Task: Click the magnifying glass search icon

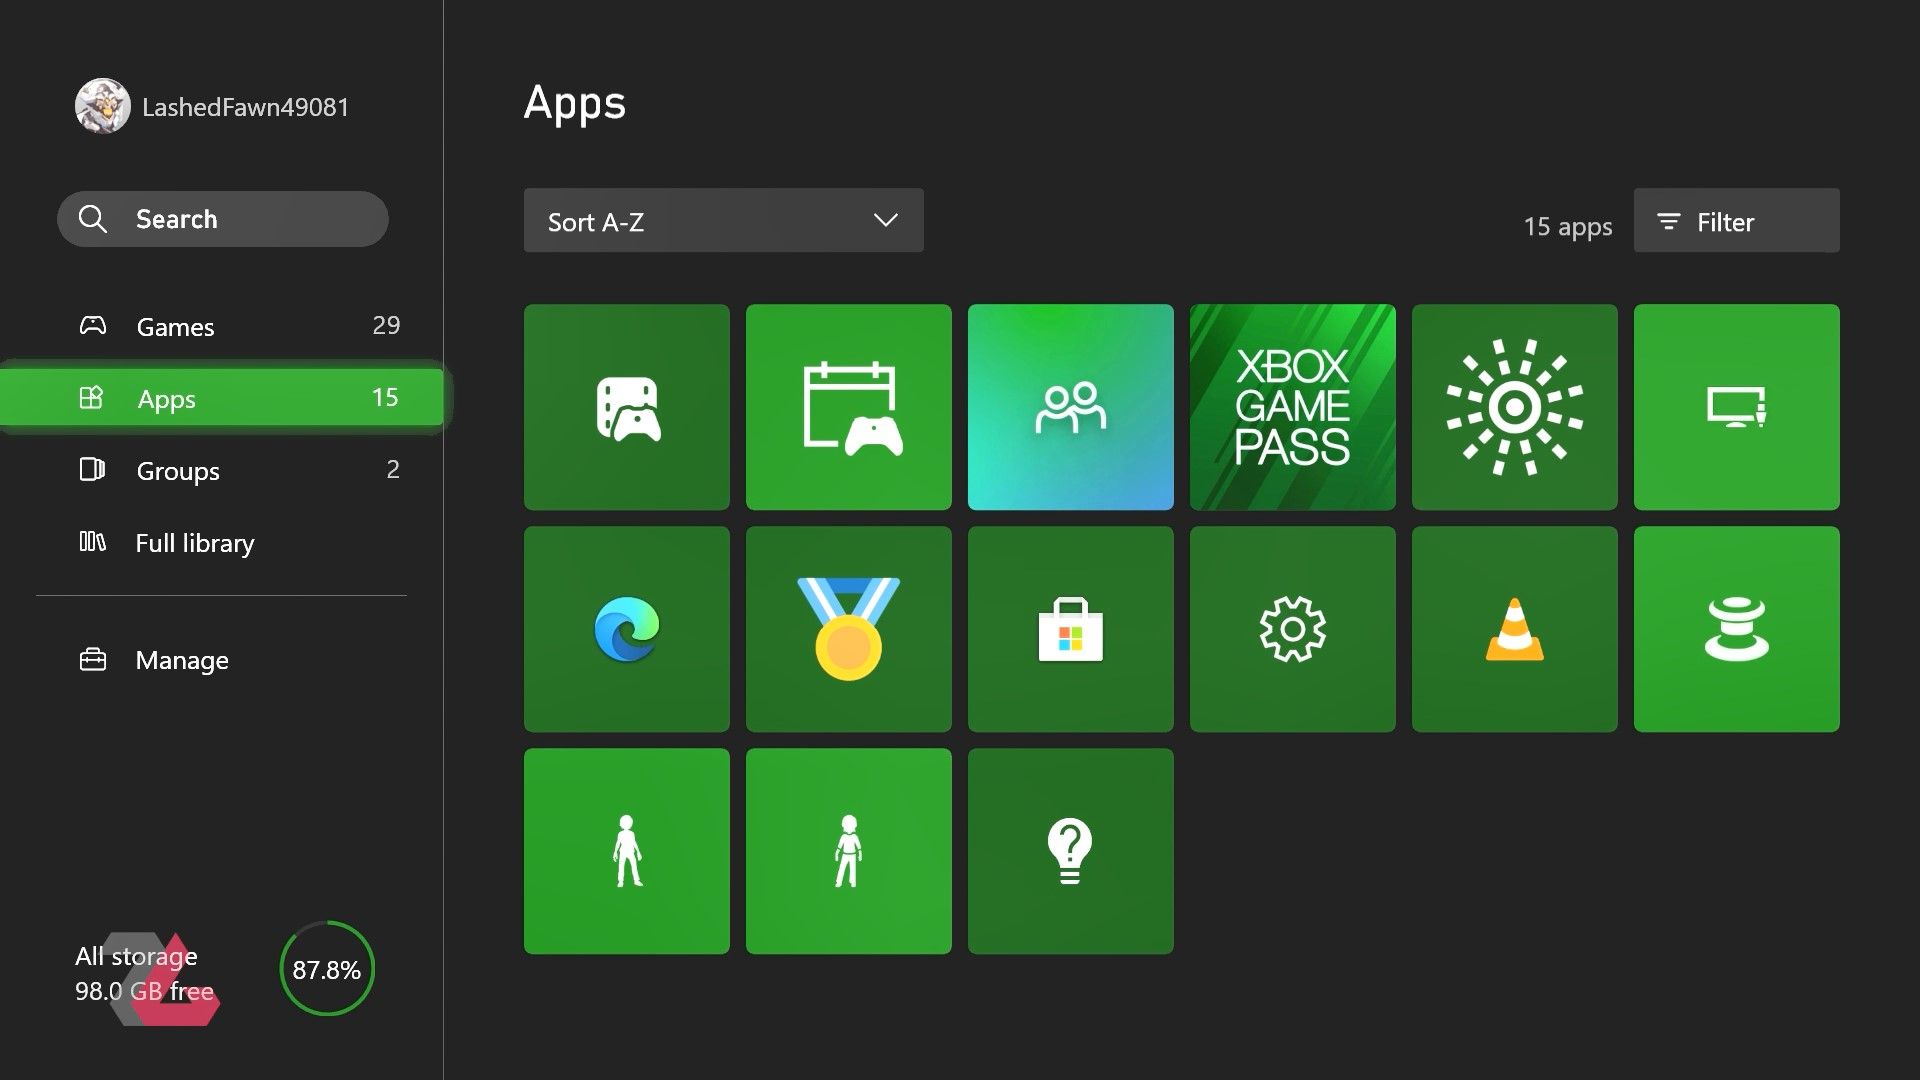Action: (92, 219)
